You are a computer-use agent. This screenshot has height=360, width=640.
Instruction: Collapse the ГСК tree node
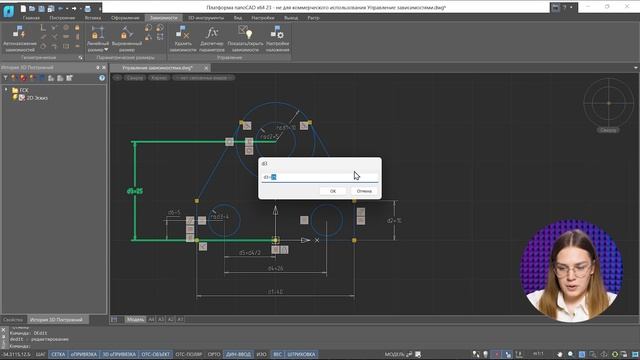(x=6, y=90)
